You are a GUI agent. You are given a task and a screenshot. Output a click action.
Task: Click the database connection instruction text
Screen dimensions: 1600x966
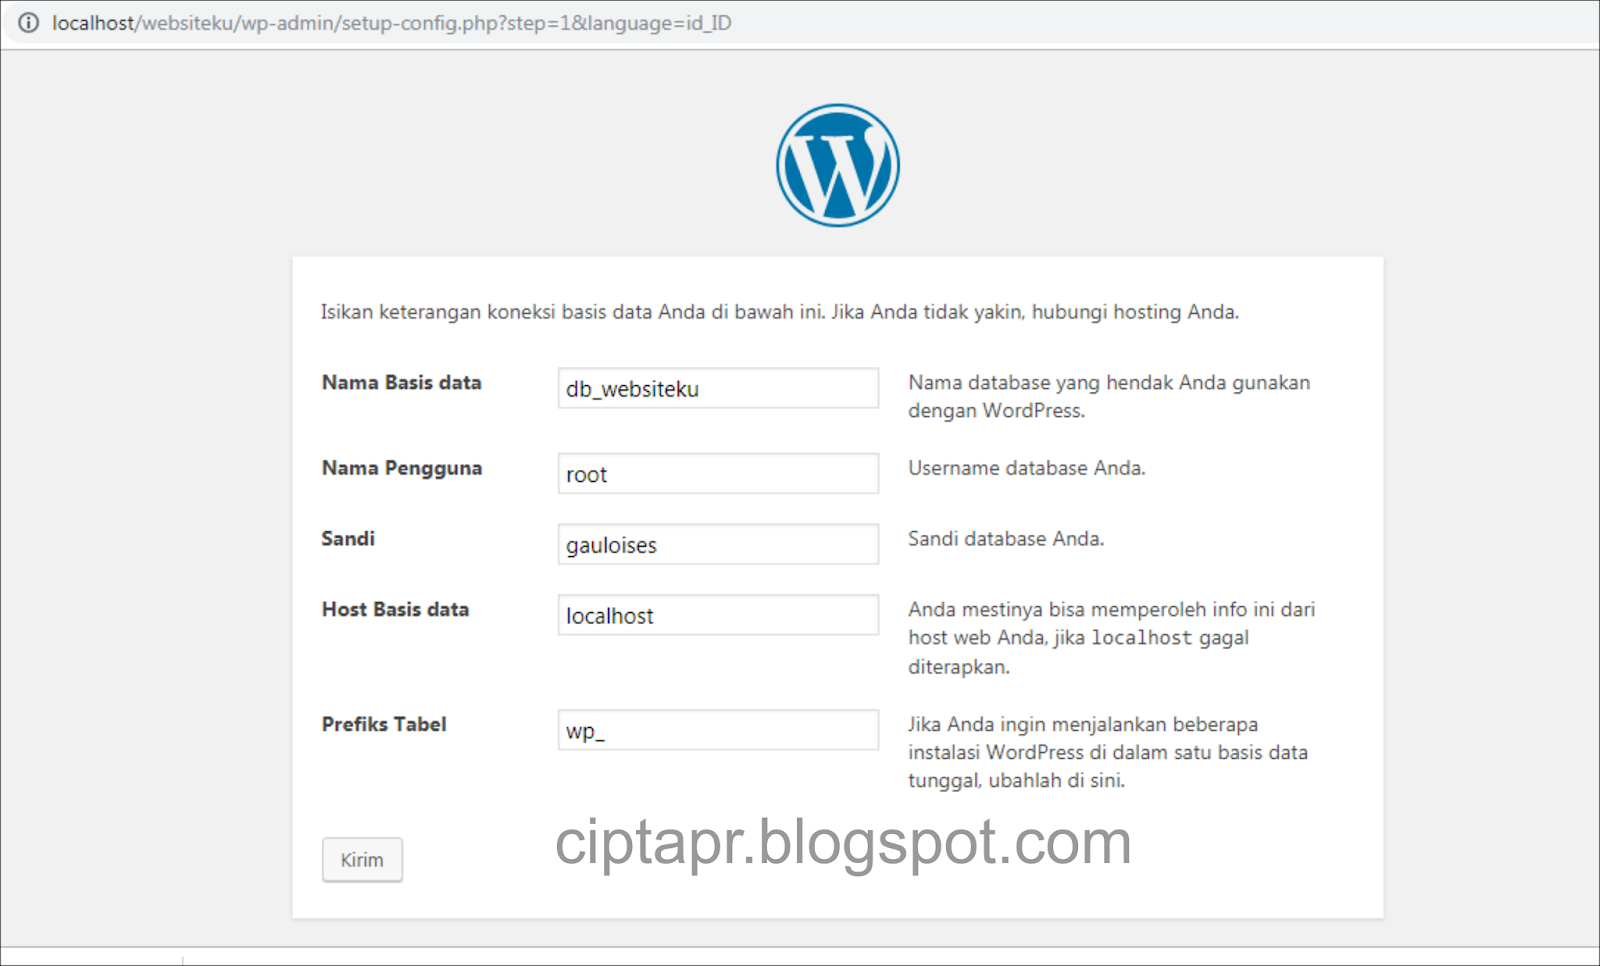tap(779, 311)
